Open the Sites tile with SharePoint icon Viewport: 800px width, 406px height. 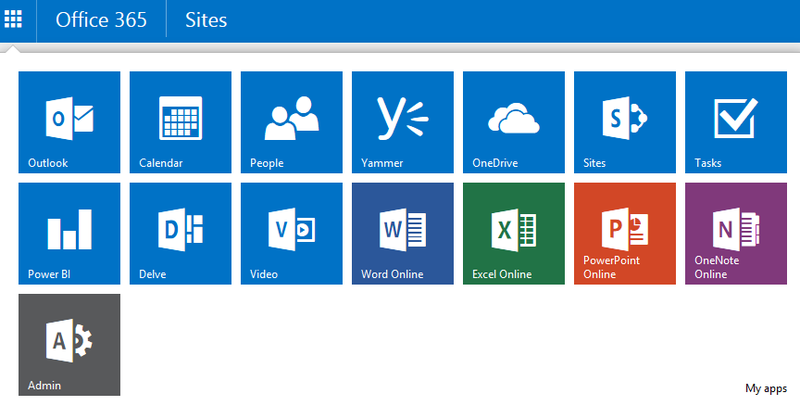click(625, 122)
